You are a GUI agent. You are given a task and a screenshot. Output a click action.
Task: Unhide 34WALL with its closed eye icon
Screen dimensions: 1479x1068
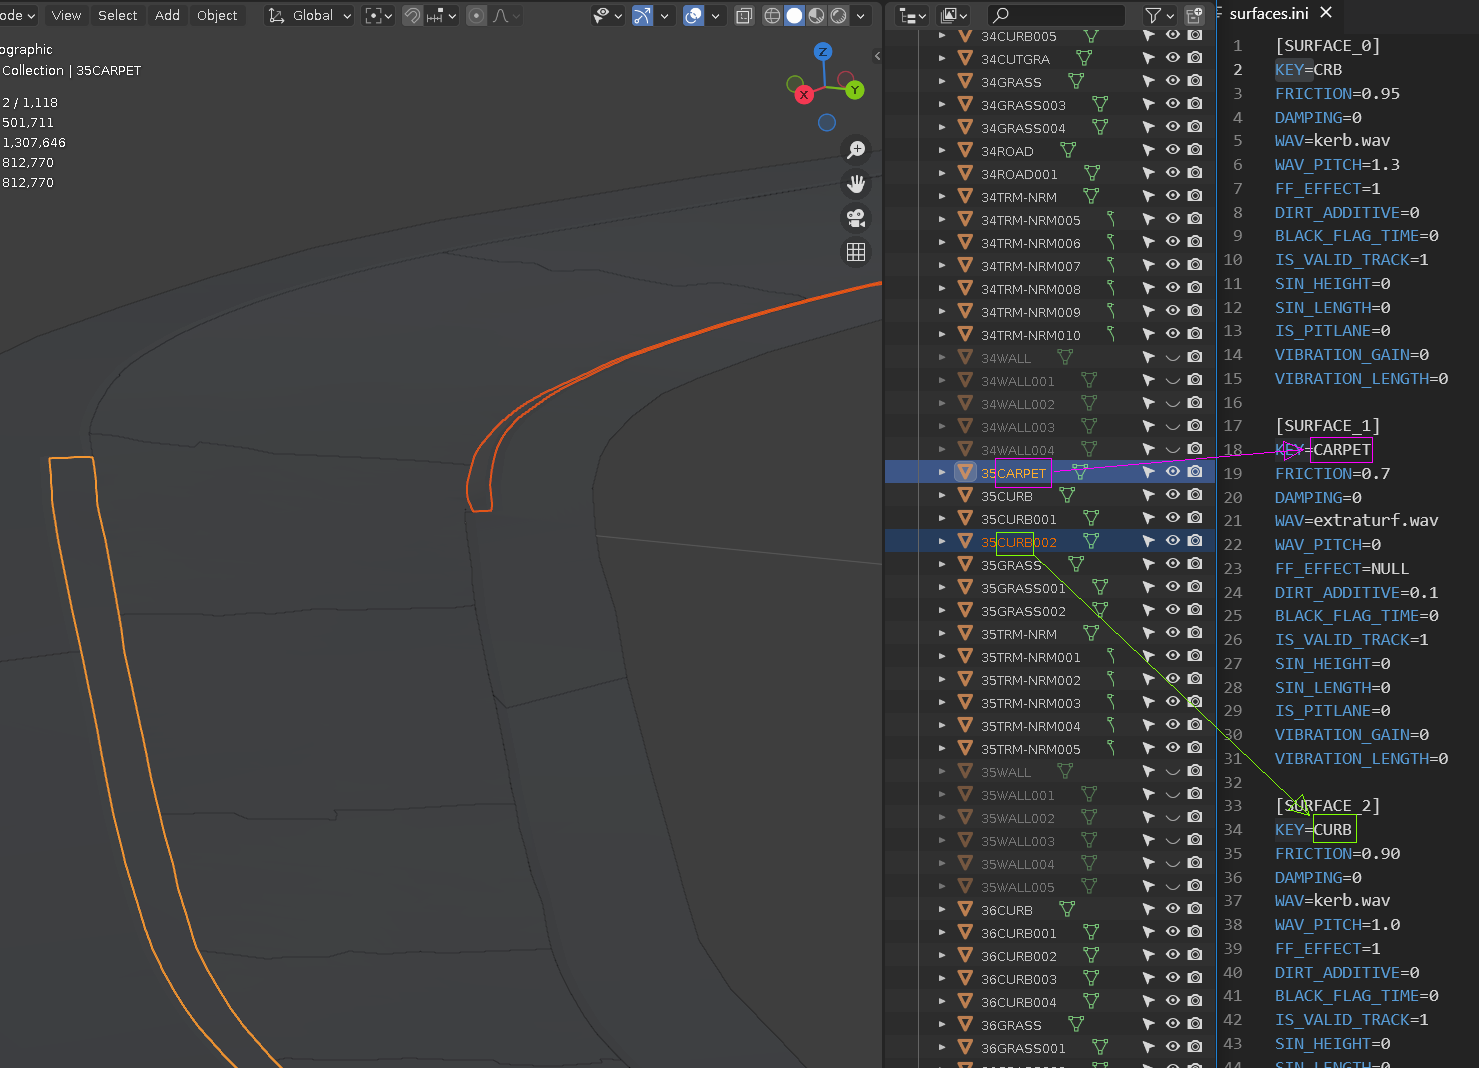[1172, 358]
